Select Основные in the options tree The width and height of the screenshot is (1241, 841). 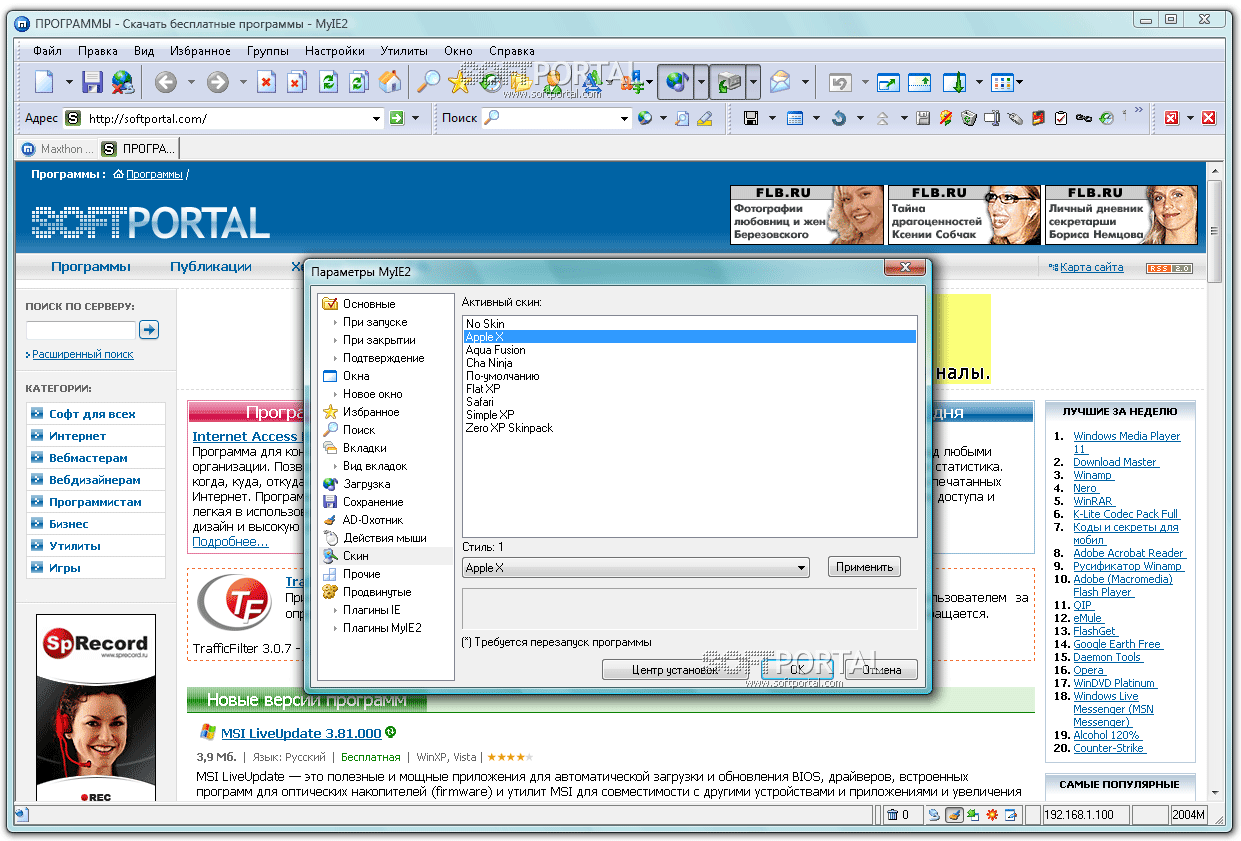[369, 304]
